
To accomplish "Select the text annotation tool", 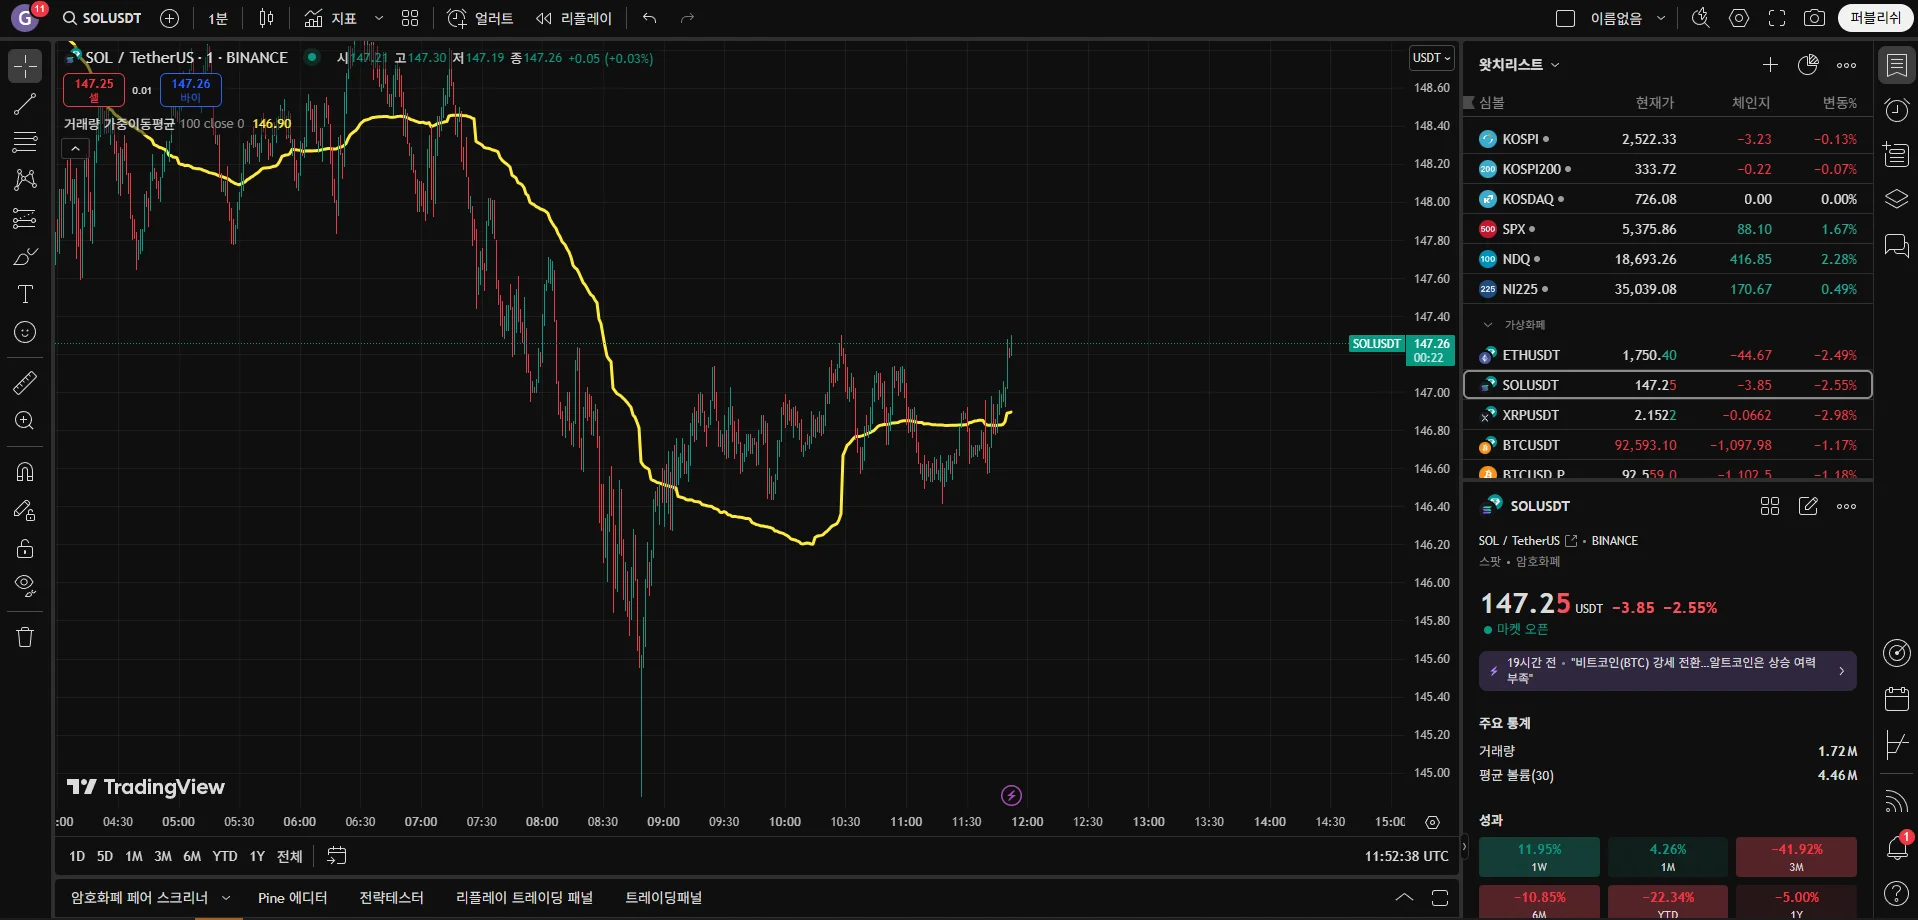I will [25, 294].
